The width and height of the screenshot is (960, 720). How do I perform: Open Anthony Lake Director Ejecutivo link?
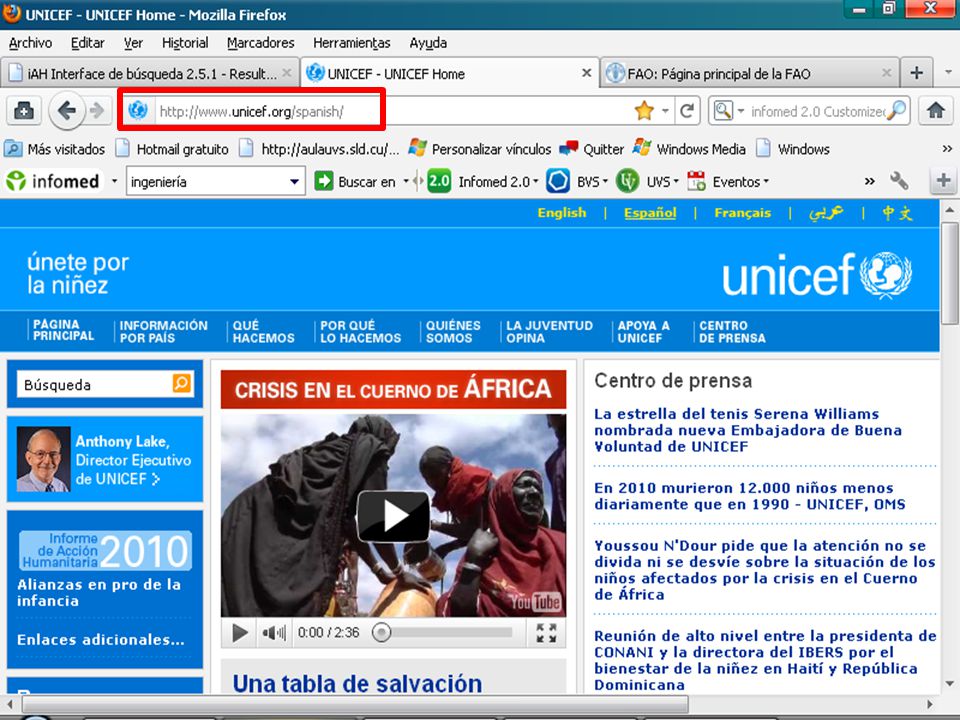(x=133, y=459)
